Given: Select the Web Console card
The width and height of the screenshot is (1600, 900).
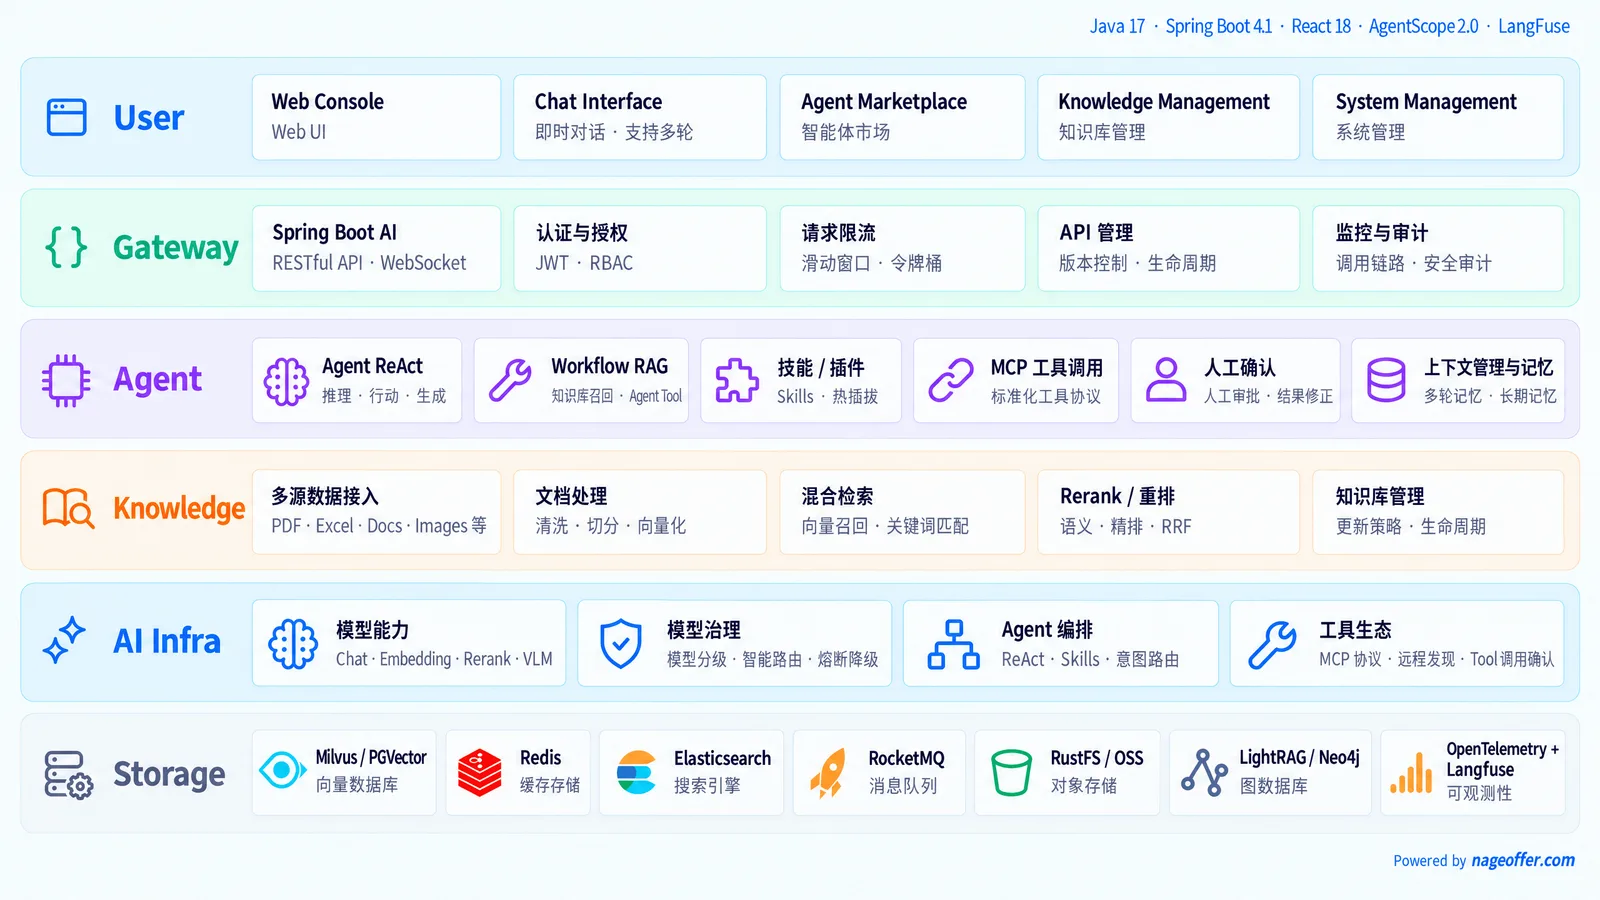Looking at the screenshot, I should (x=376, y=117).
